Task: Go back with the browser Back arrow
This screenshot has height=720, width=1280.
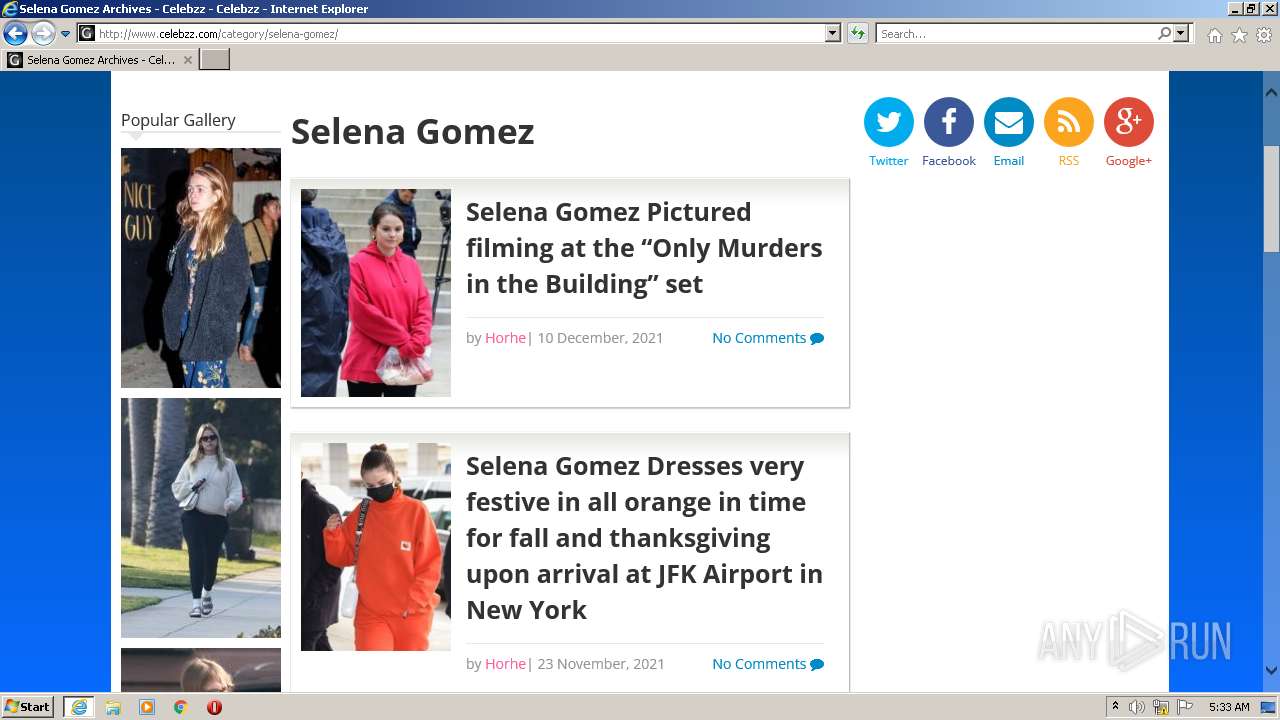Action: click(x=15, y=34)
